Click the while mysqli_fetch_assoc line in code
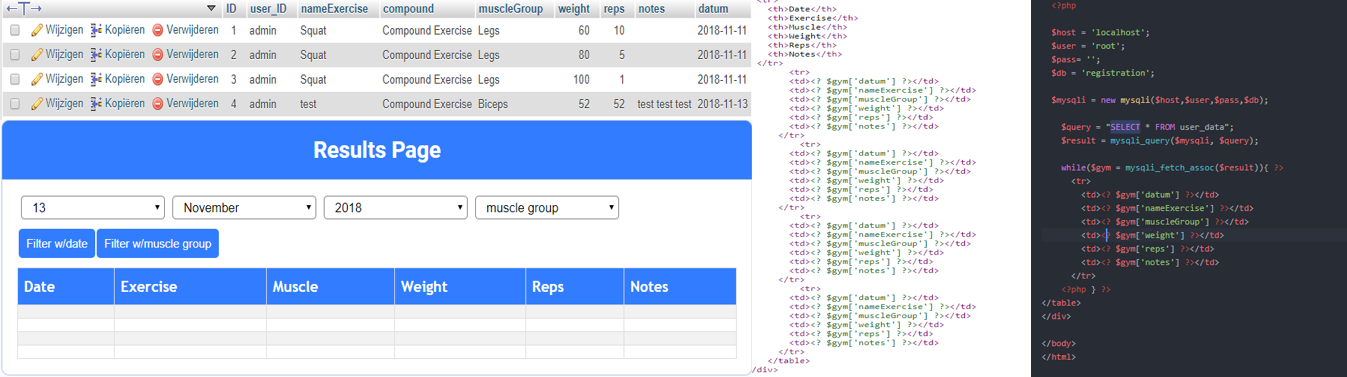The height and width of the screenshot is (377, 1347). tap(1173, 167)
